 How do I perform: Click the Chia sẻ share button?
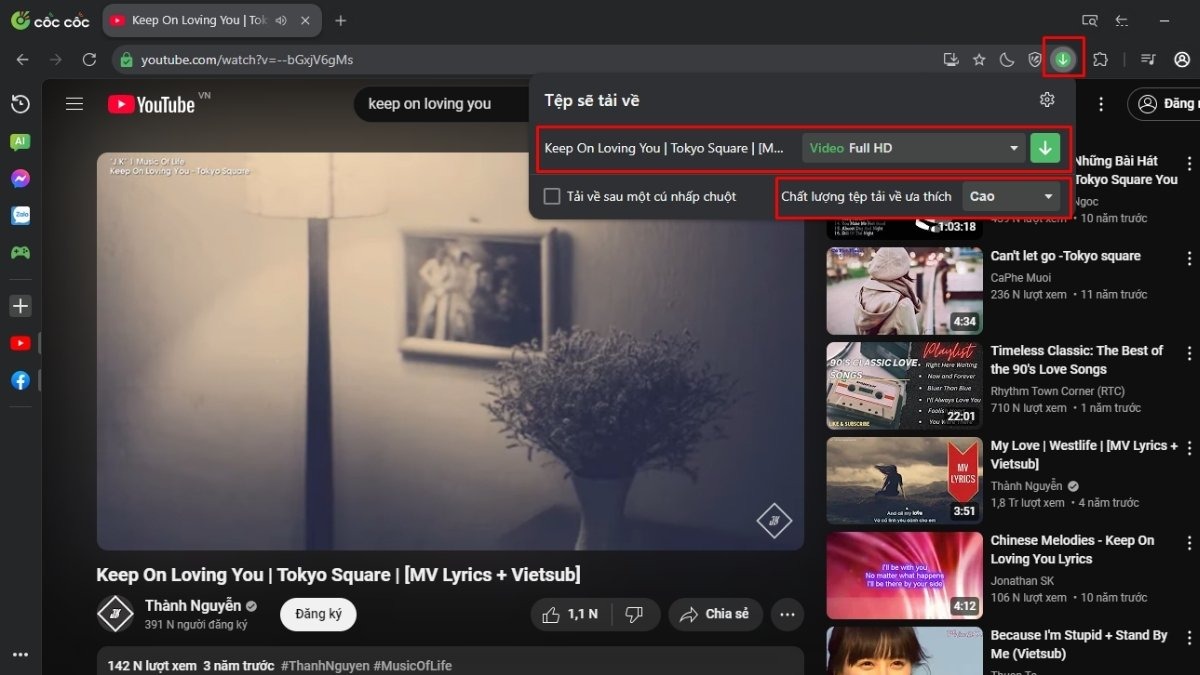coord(716,614)
